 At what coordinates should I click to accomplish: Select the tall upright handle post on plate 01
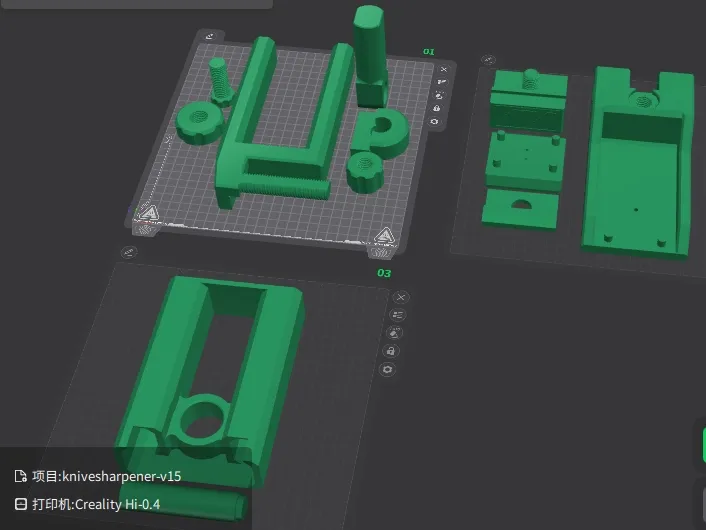[371, 54]
